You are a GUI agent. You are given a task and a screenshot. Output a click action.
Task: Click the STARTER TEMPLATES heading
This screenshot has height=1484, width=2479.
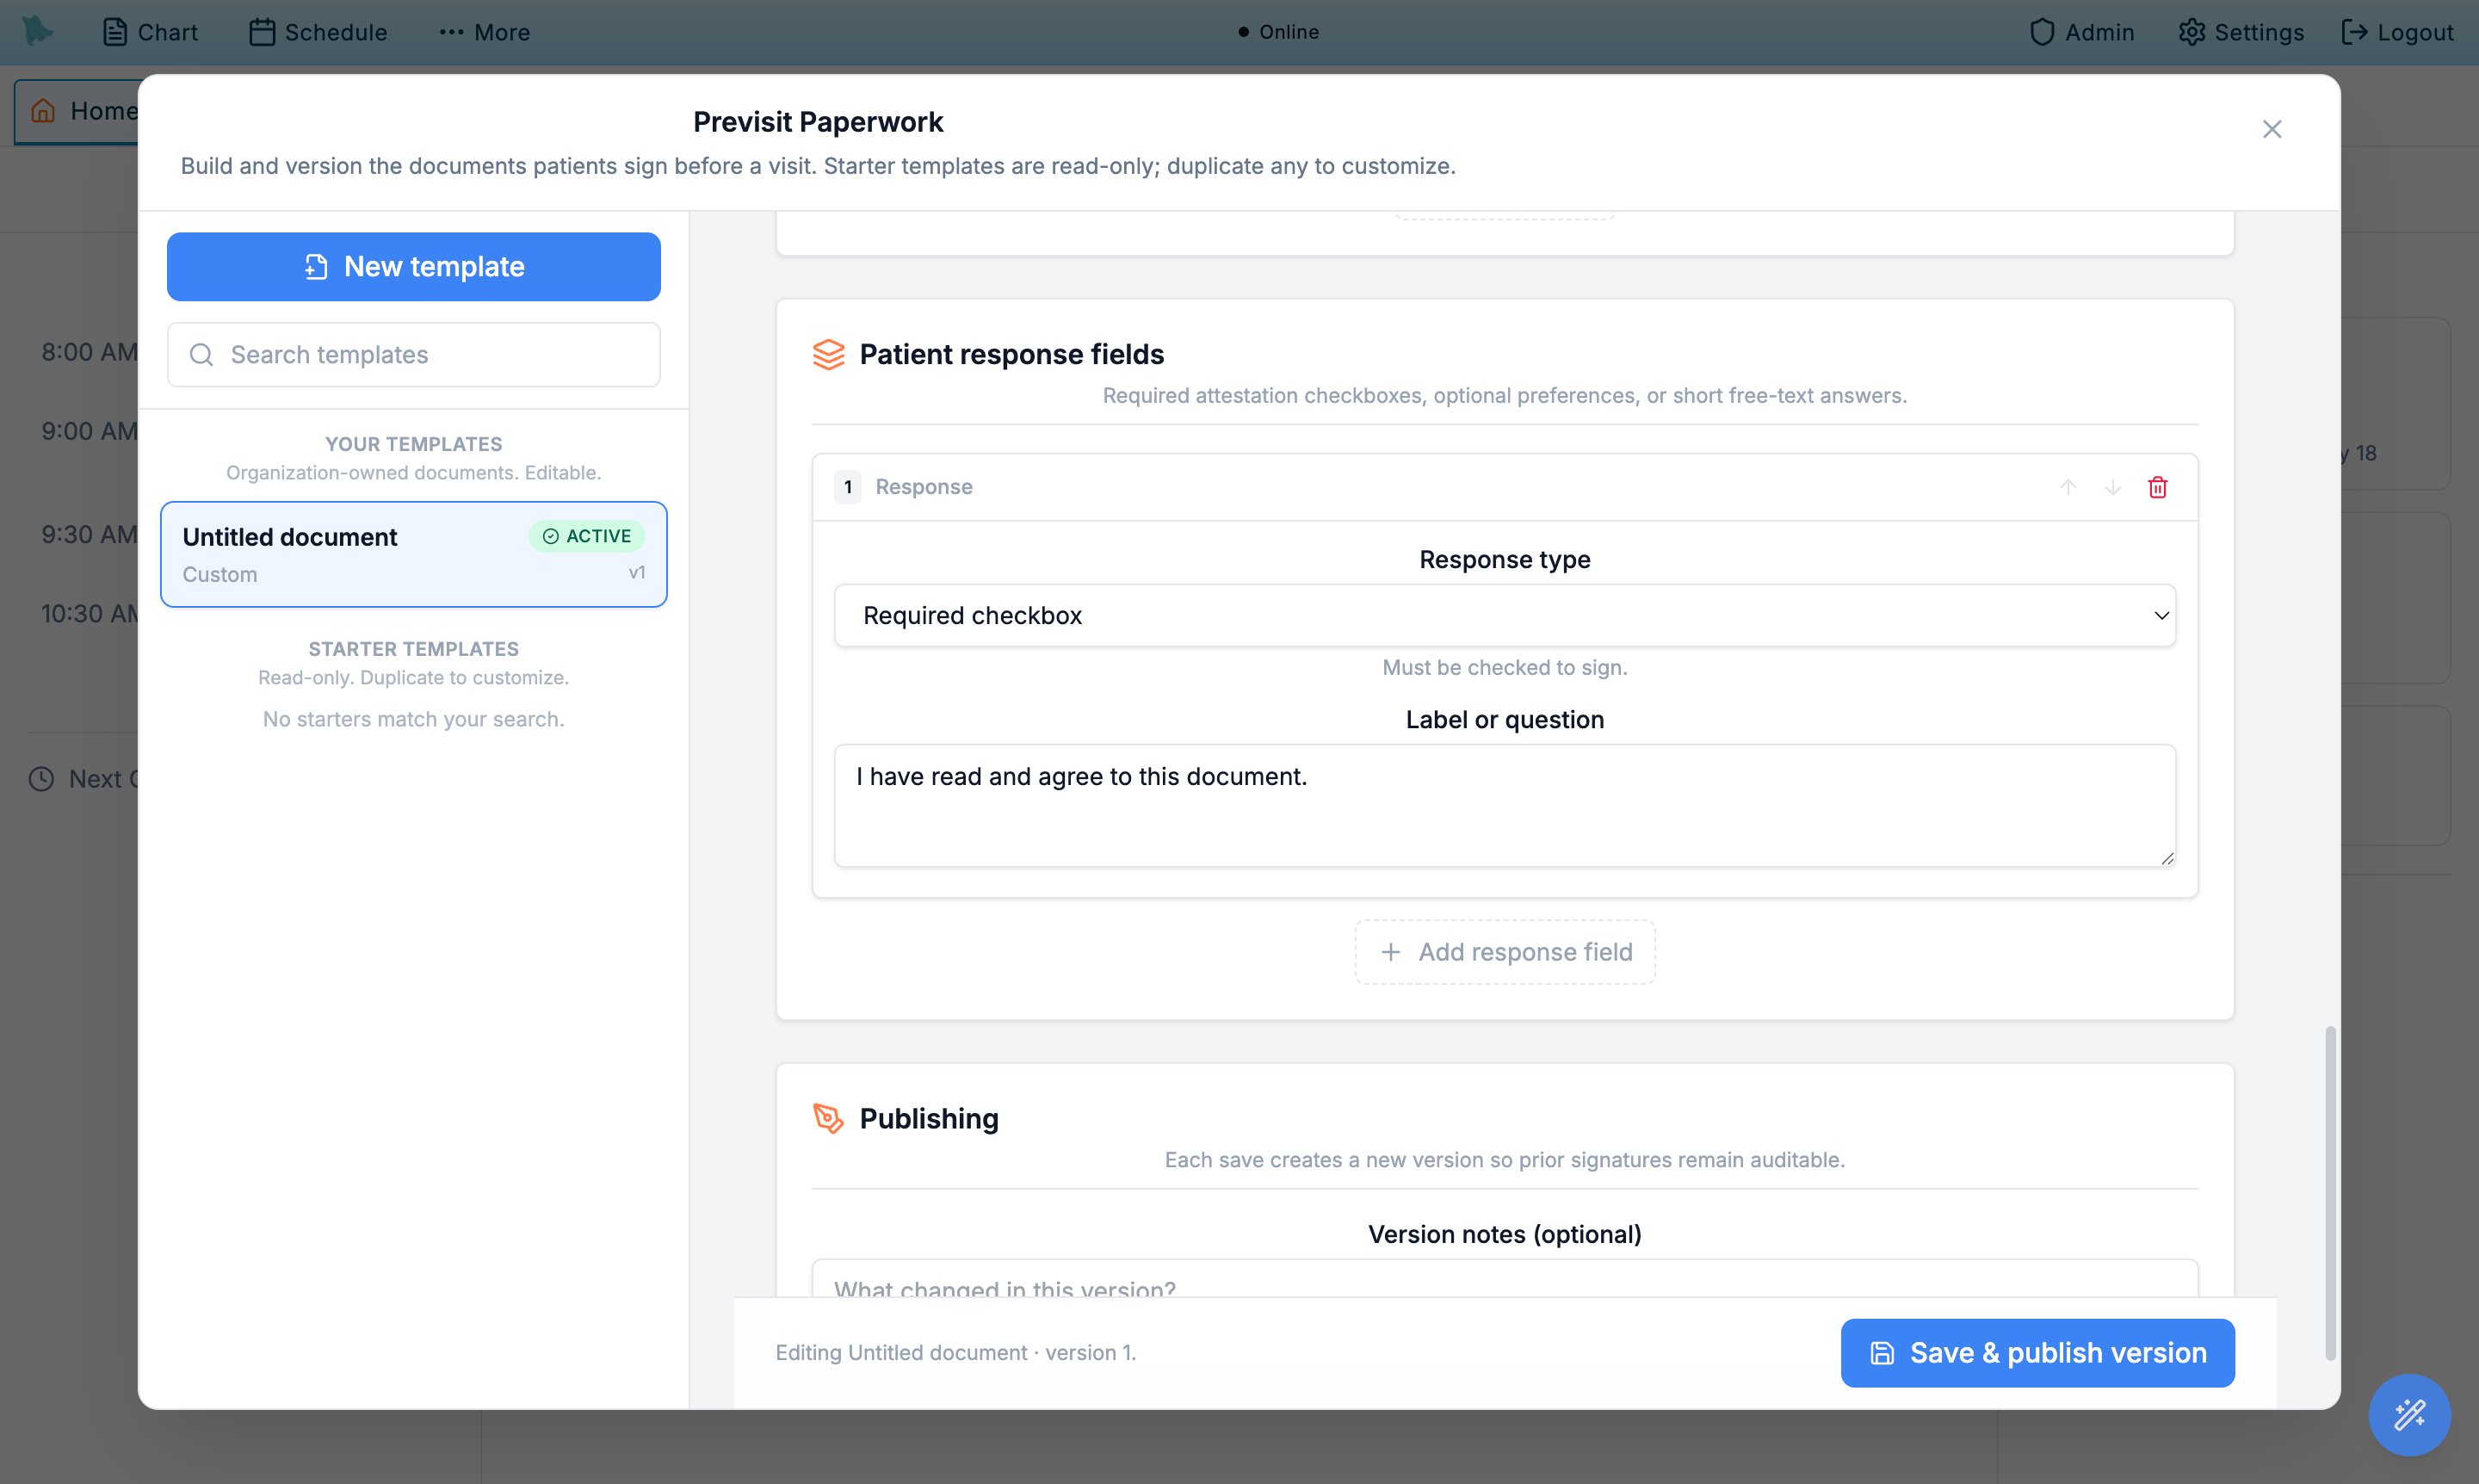point(414,649)
